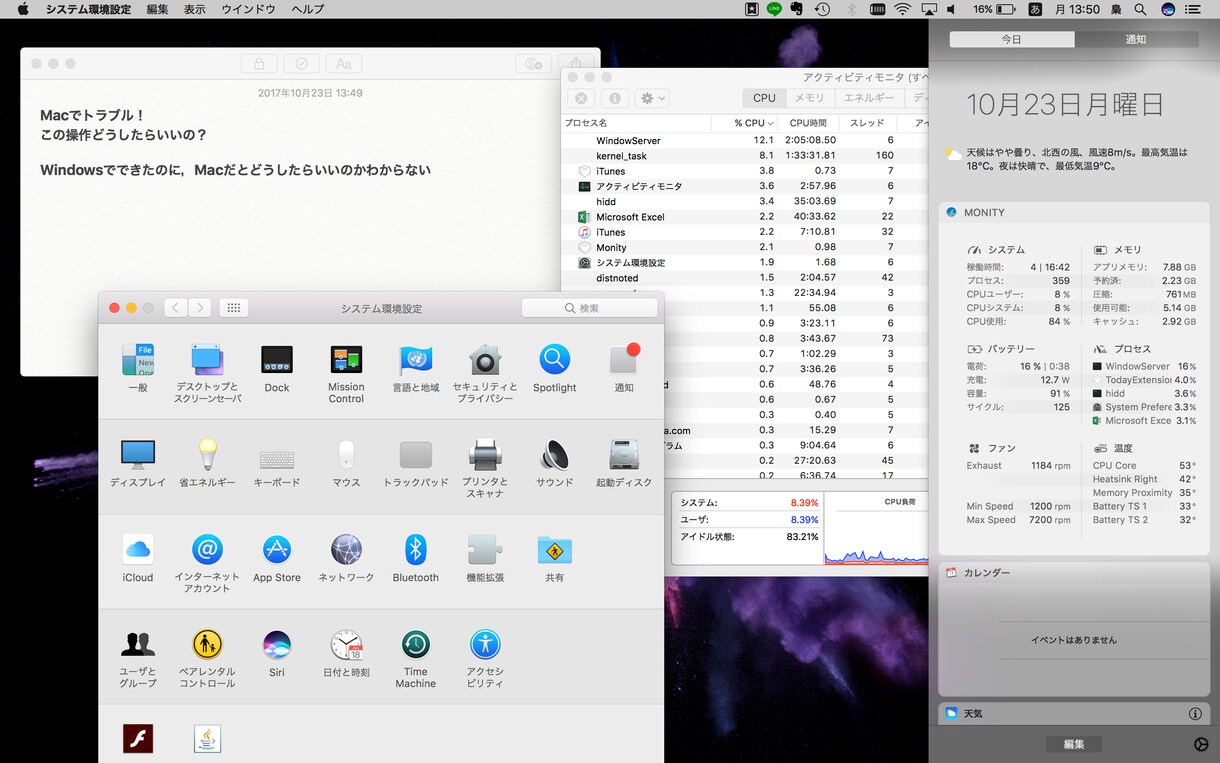1220x763 pixels.
Task: Go back in System Preferences
Action: coord(176,308)
